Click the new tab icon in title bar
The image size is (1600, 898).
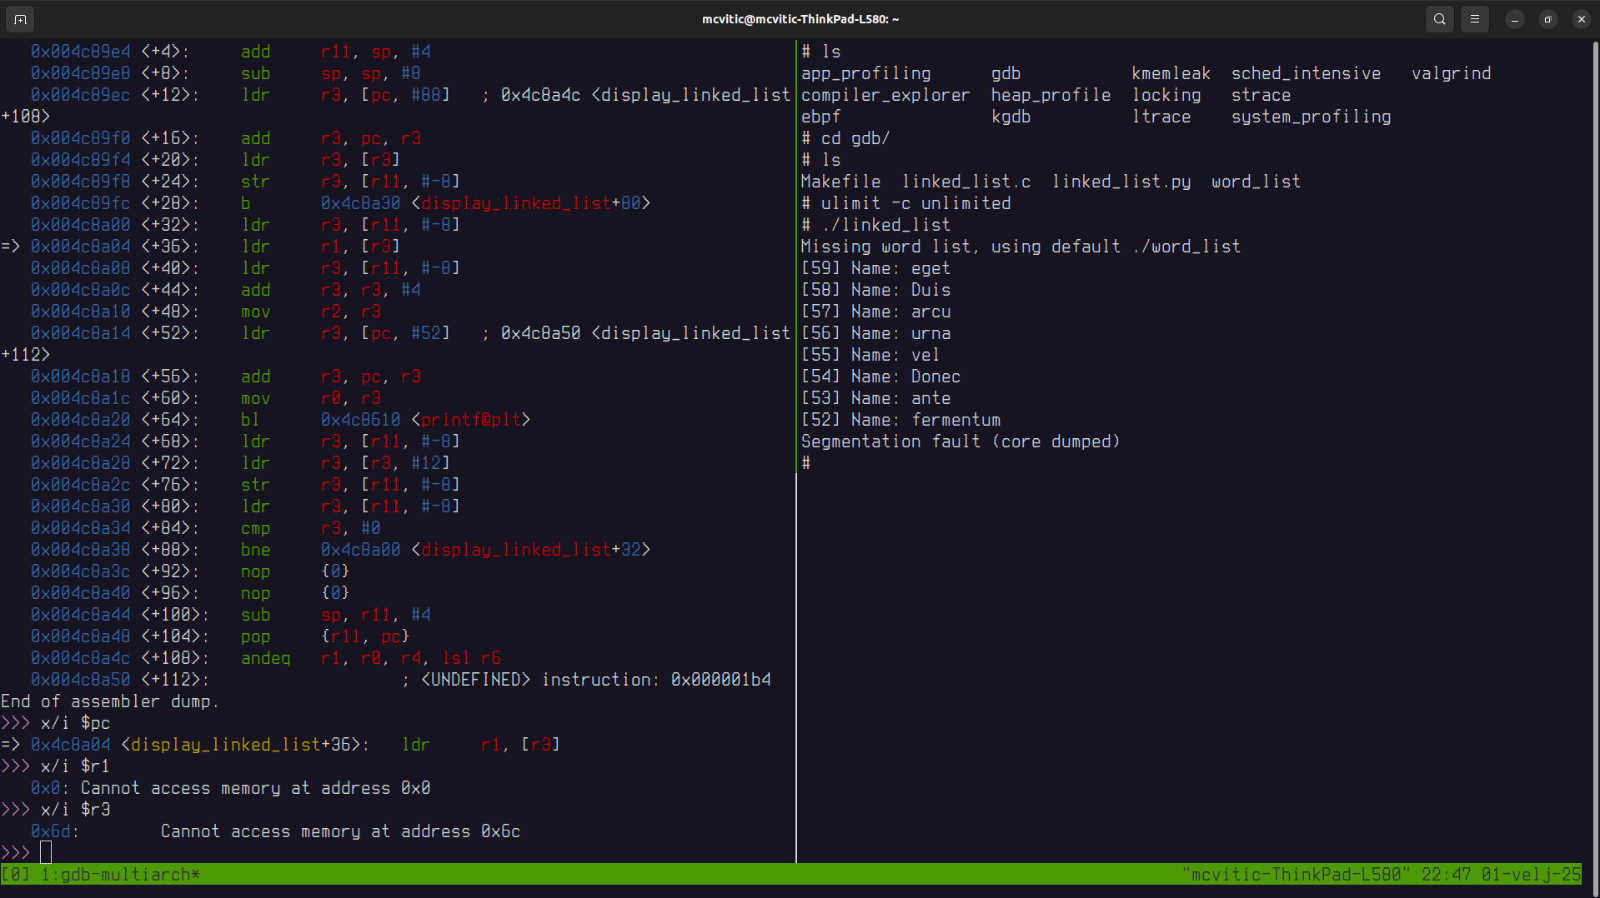click(x=20, y=19)
